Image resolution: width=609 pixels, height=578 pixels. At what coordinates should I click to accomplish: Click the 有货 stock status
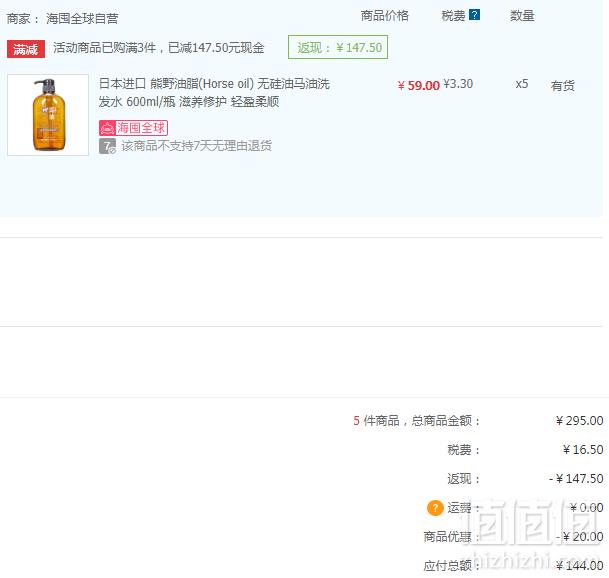coord(562,85)
